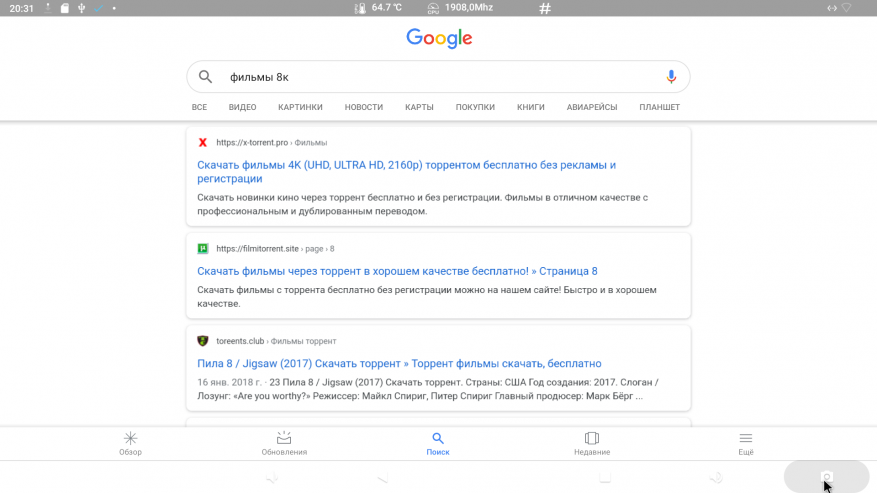Click the 20:31 clock in status bar

click(x=22, y=8)
